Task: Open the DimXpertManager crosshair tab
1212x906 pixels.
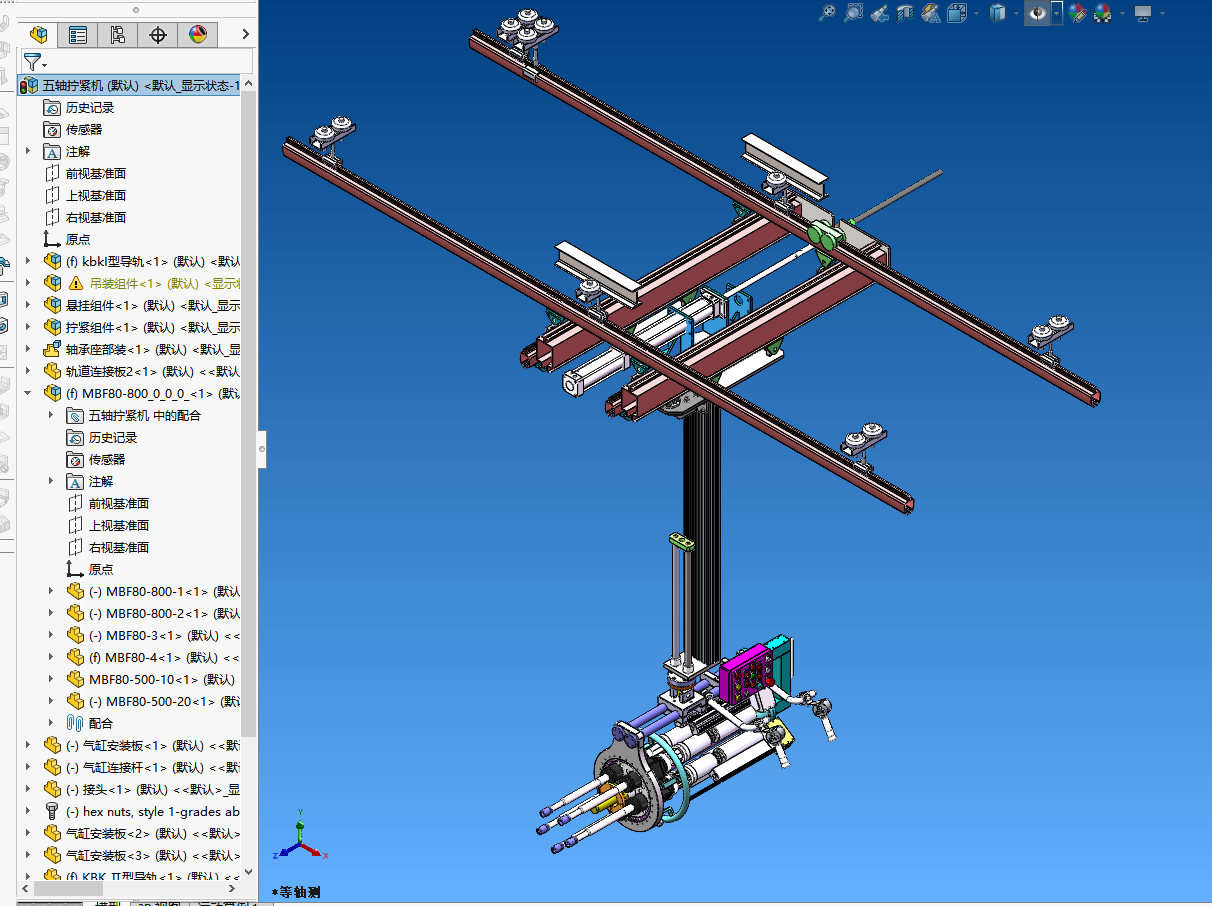Action: [158, 35]
